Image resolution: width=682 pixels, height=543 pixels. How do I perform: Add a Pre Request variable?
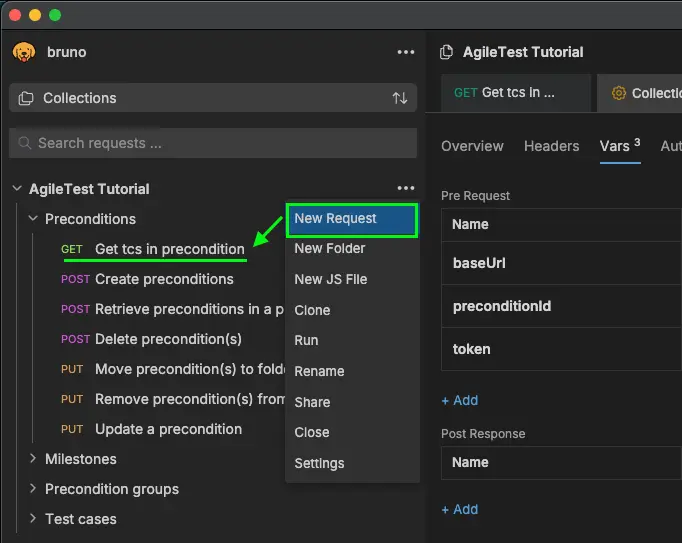click(460, 400)
